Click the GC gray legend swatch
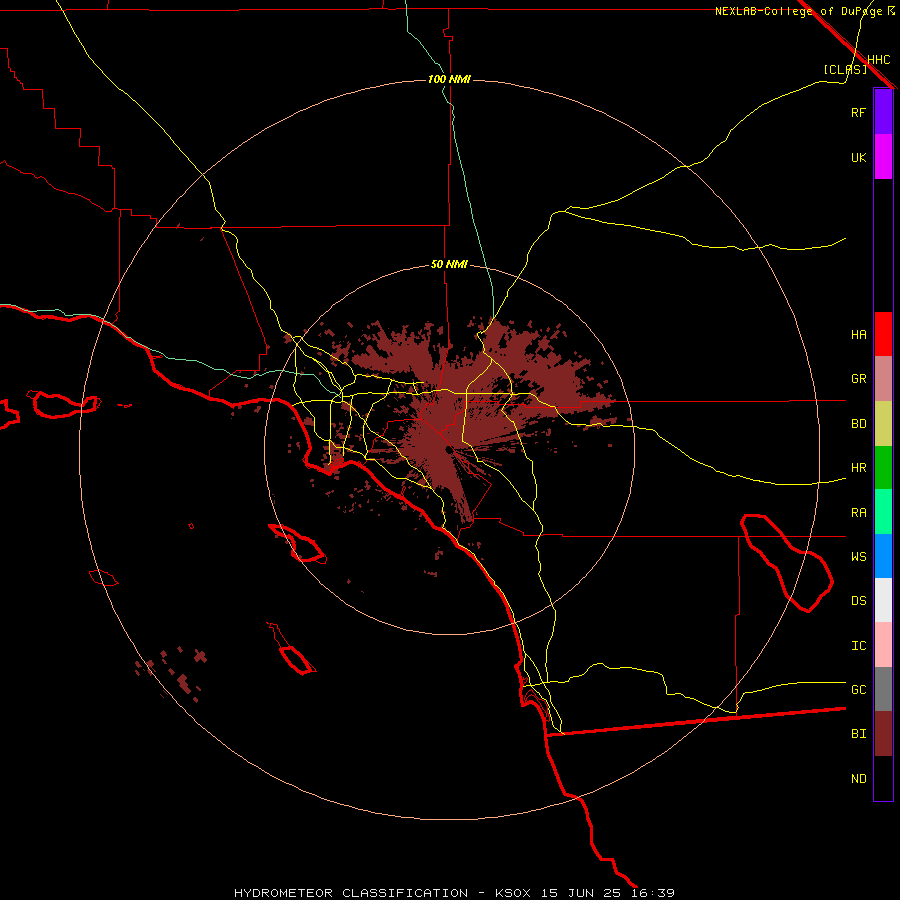 (x=883, y=689)
